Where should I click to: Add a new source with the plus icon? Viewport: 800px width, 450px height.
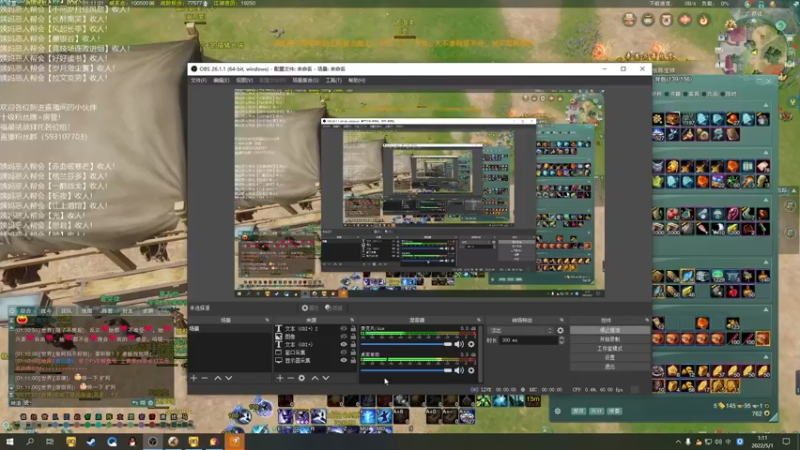click(x=280, y=378)
